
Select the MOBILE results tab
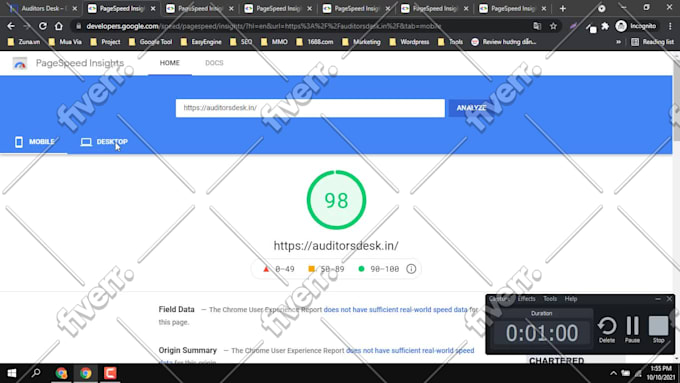coord(35,142)
